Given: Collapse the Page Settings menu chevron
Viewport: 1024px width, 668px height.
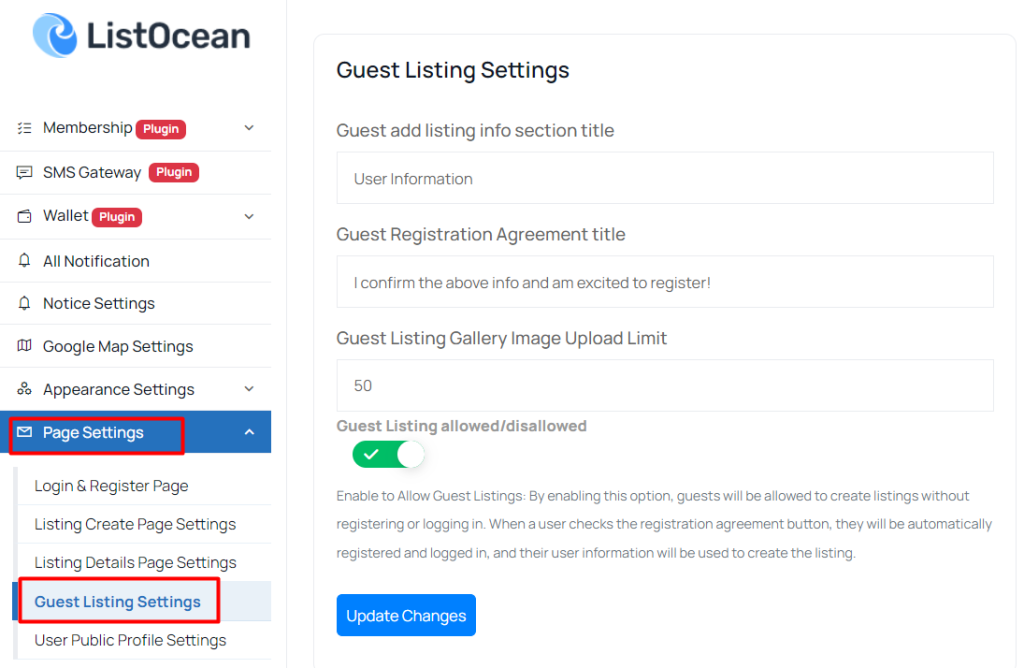Looking at the screenshot, I should tap(249, 432).
